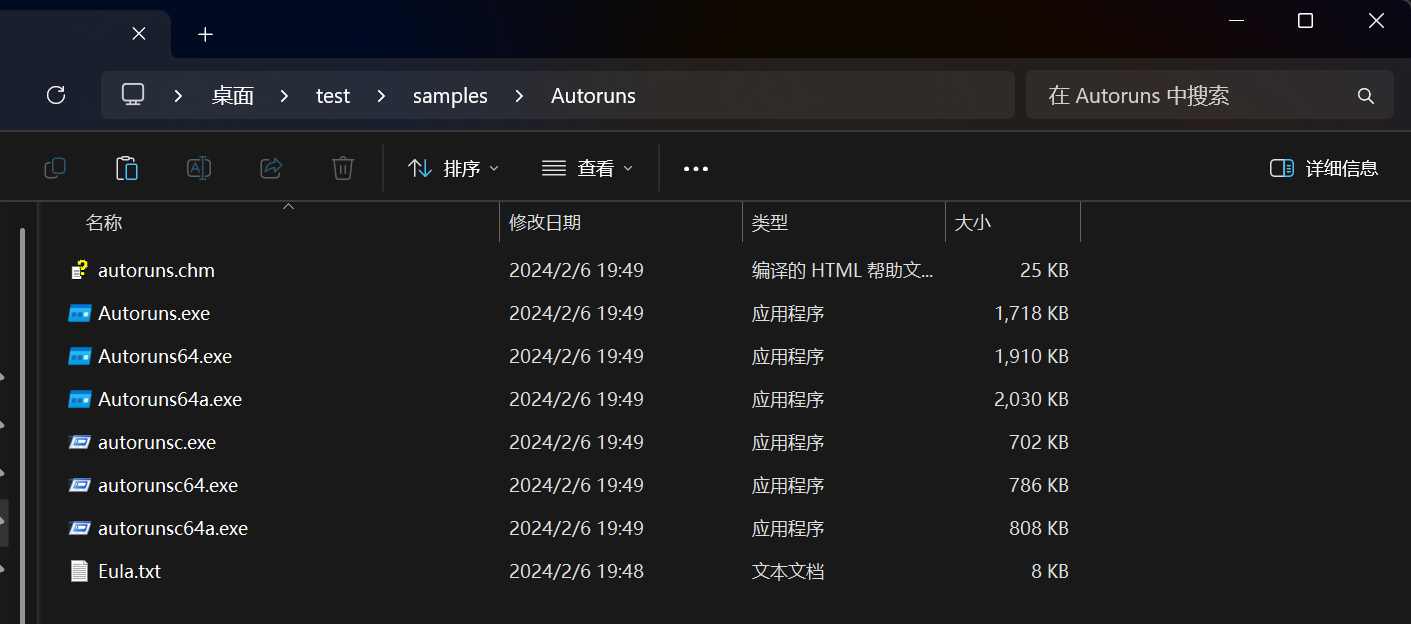
Task: Go to test folder in breadcrumb
Action: point(333,96)
